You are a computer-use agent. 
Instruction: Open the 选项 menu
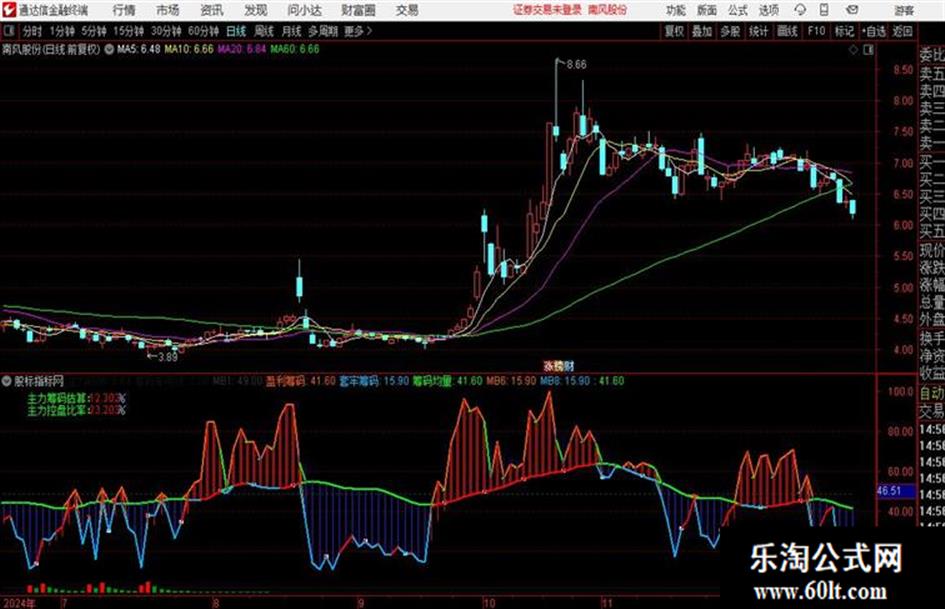[x=769, y=10]
